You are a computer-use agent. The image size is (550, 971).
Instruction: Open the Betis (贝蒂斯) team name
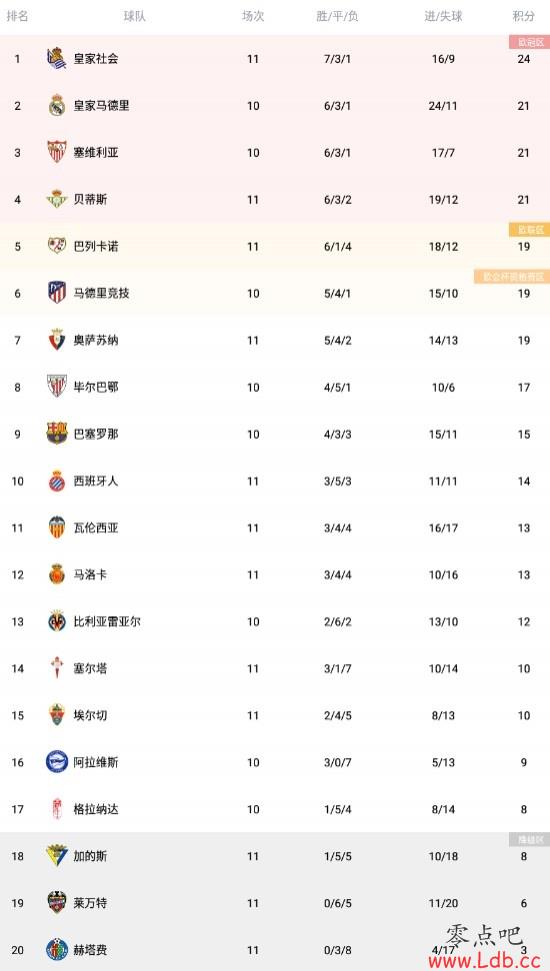[90, 199]
